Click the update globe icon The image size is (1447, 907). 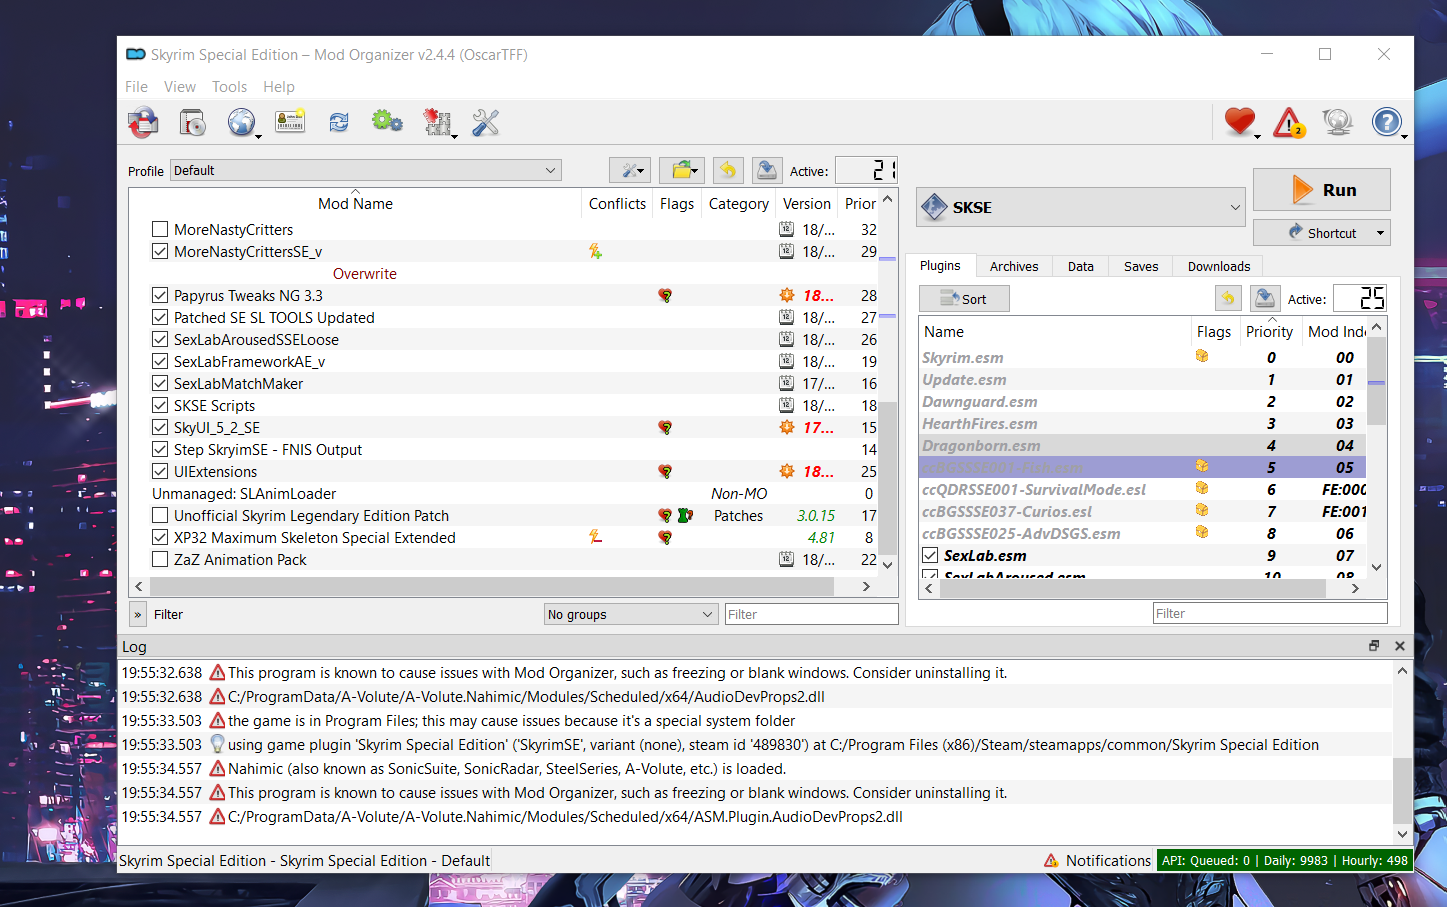(1337, 122)
